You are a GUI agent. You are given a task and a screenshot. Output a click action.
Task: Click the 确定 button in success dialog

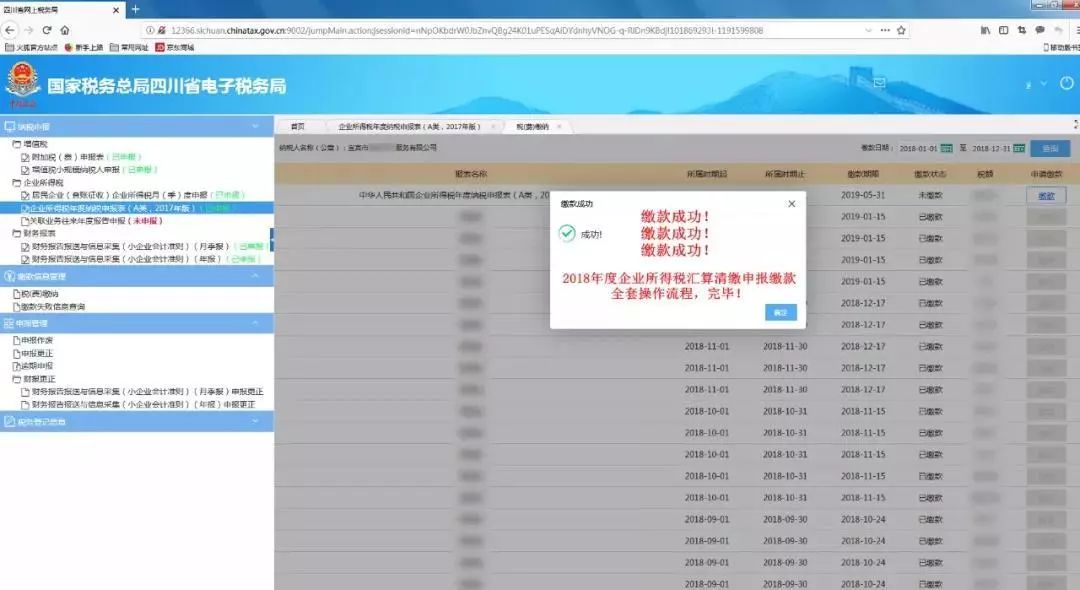tap(781, 312)
